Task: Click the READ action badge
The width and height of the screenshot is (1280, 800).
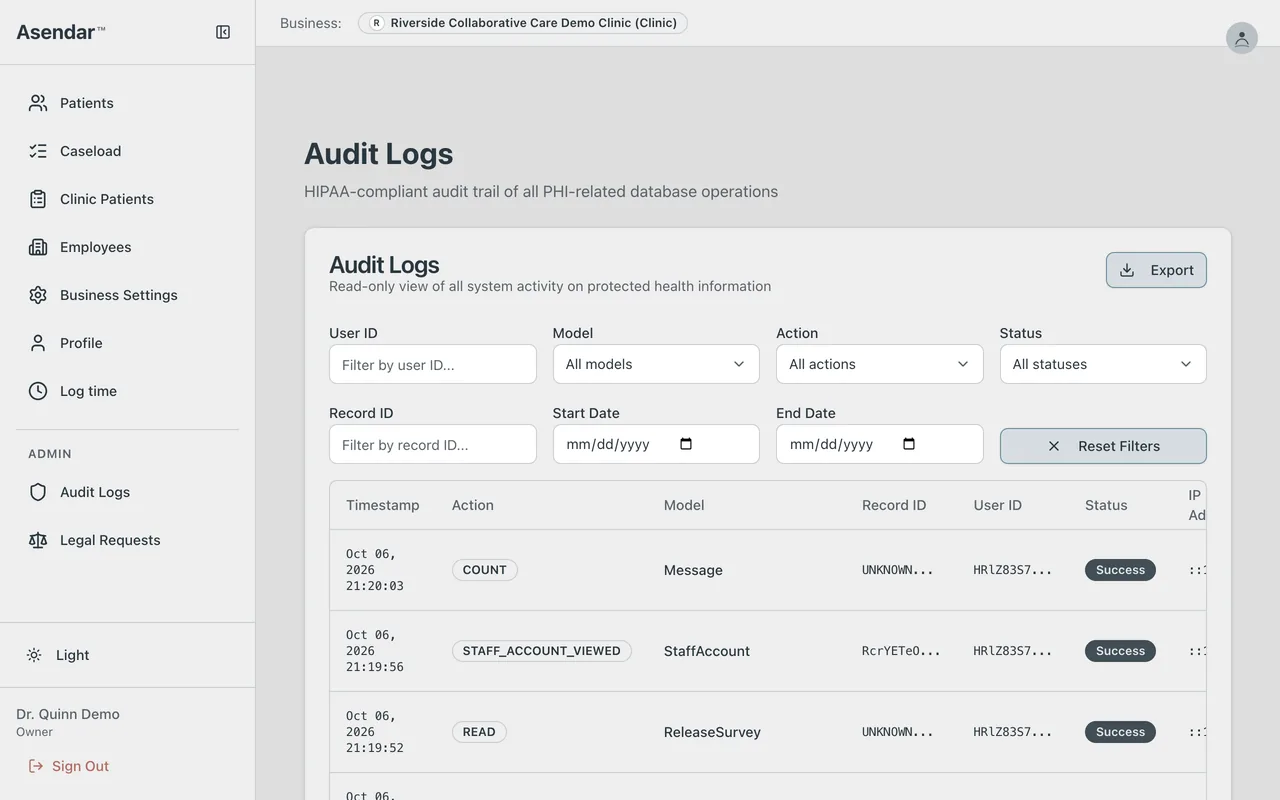Action: tap(479, 732)
